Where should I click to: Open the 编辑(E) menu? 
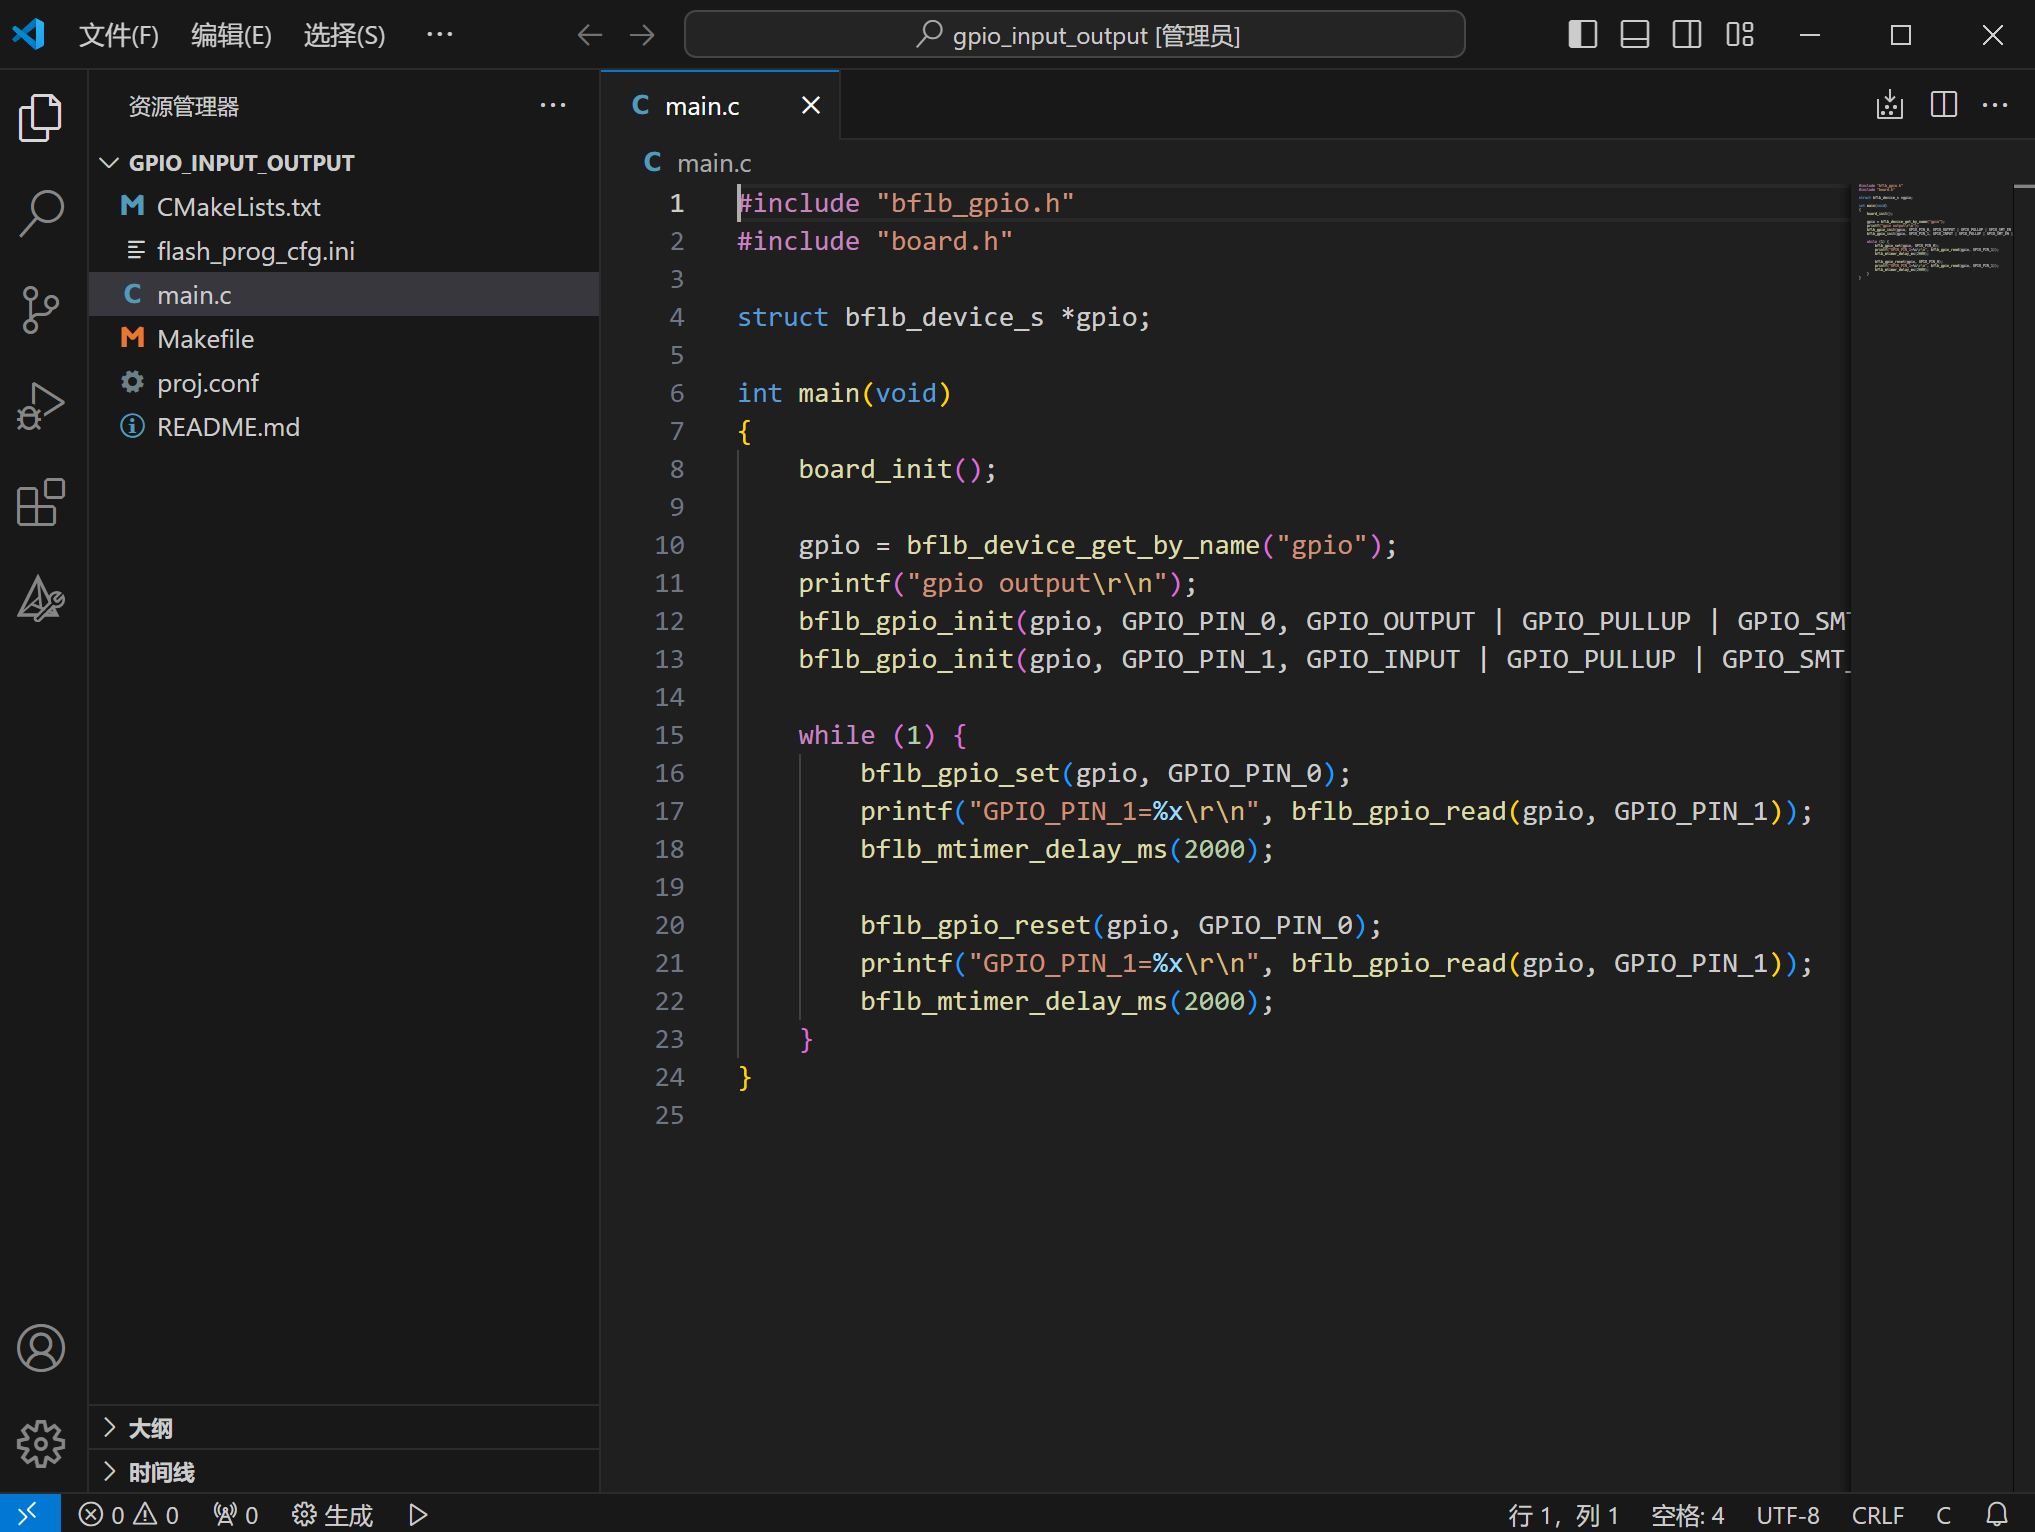point(231,36)
